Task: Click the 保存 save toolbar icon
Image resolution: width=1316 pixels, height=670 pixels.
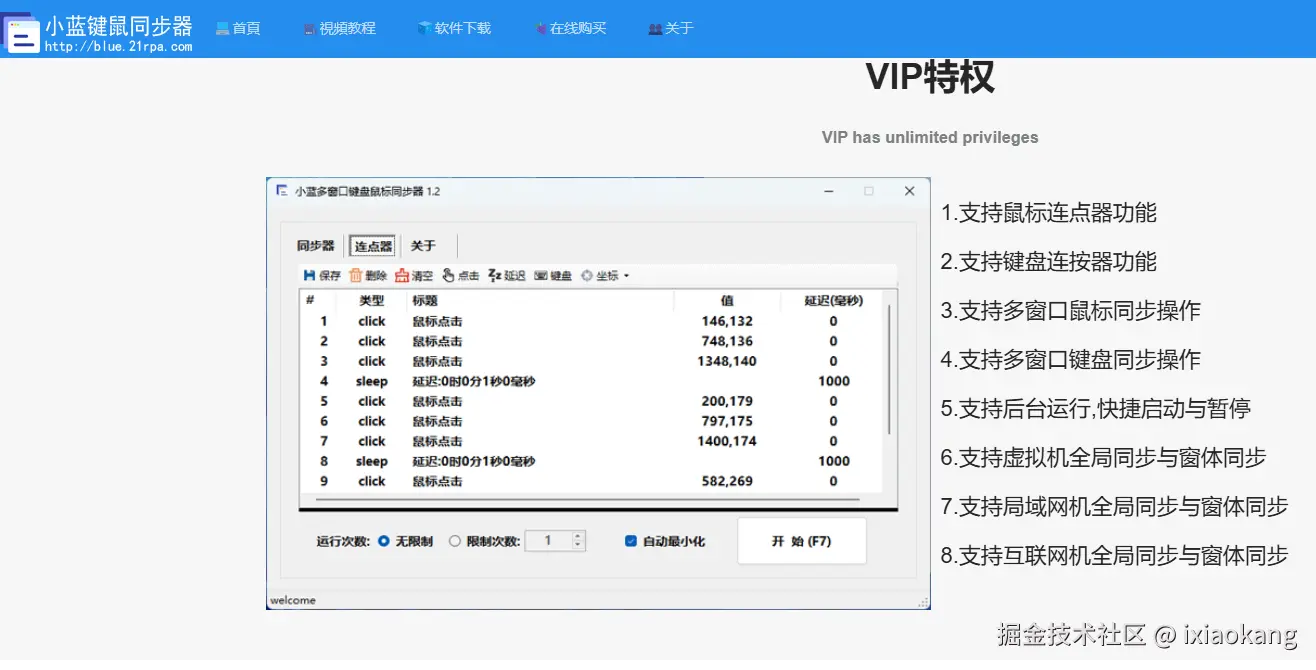Action: tap(322, 275)
